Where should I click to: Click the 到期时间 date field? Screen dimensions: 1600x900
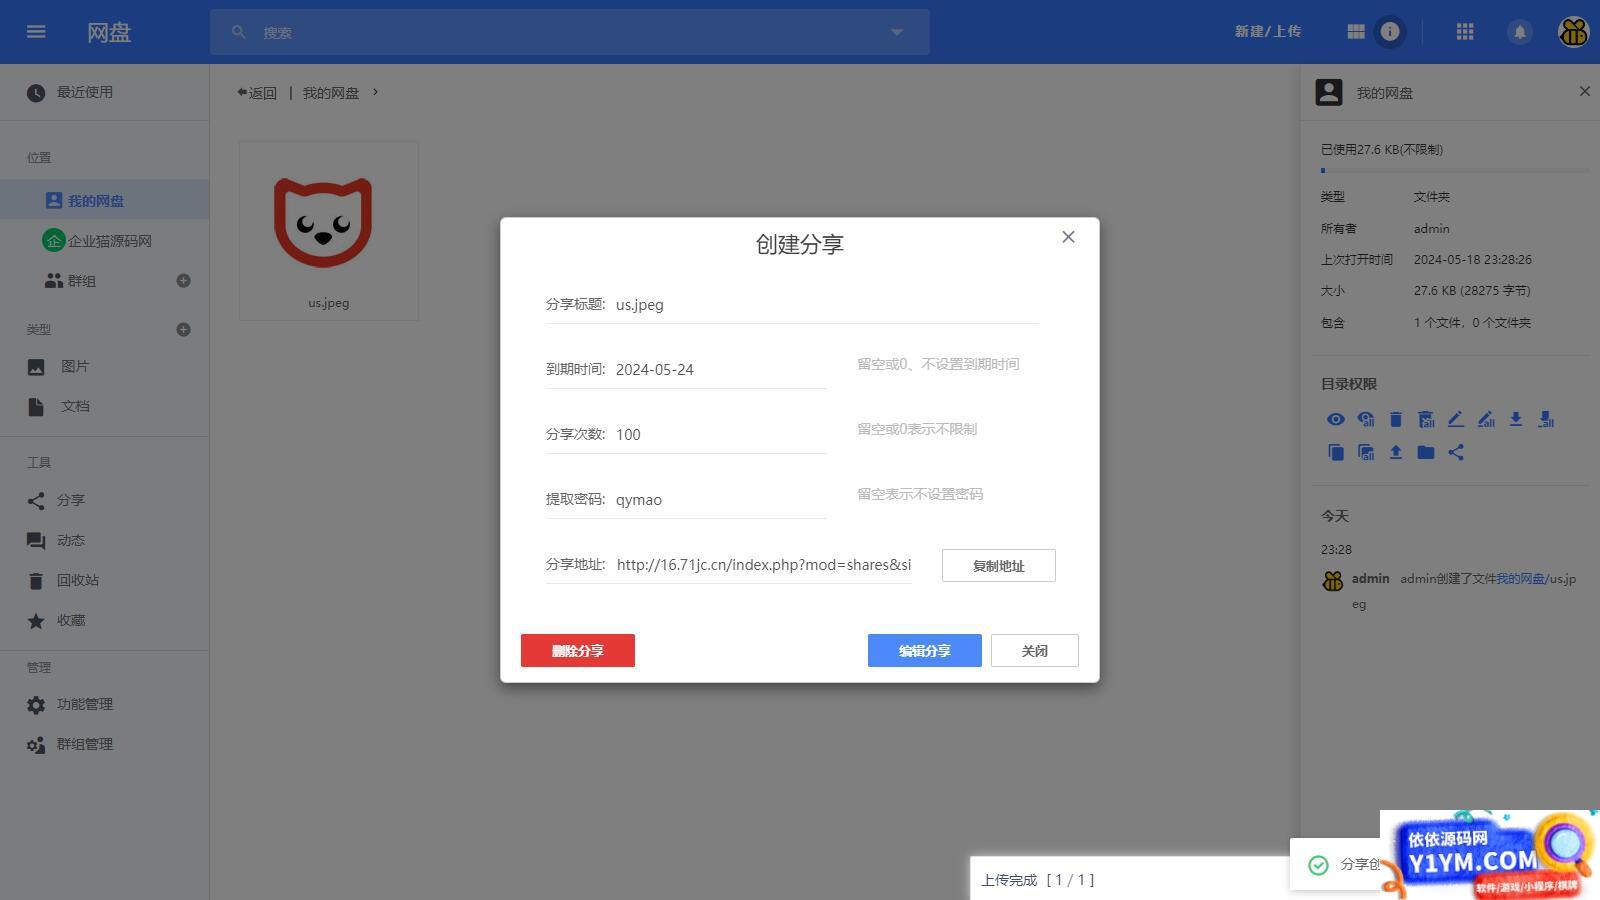pyautogui.click(x=720, y=369)
